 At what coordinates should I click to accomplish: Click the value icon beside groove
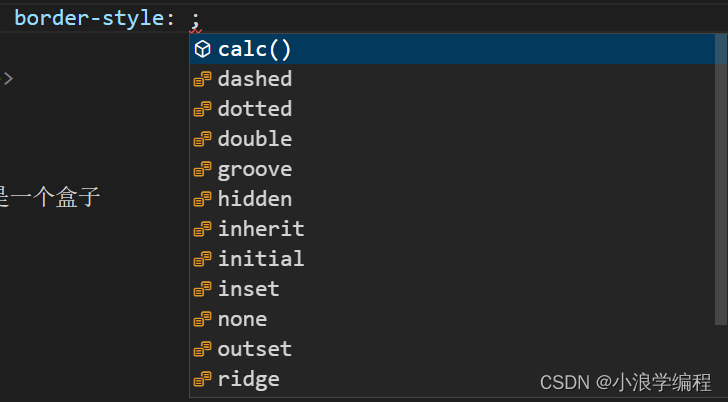pos(202,169)
